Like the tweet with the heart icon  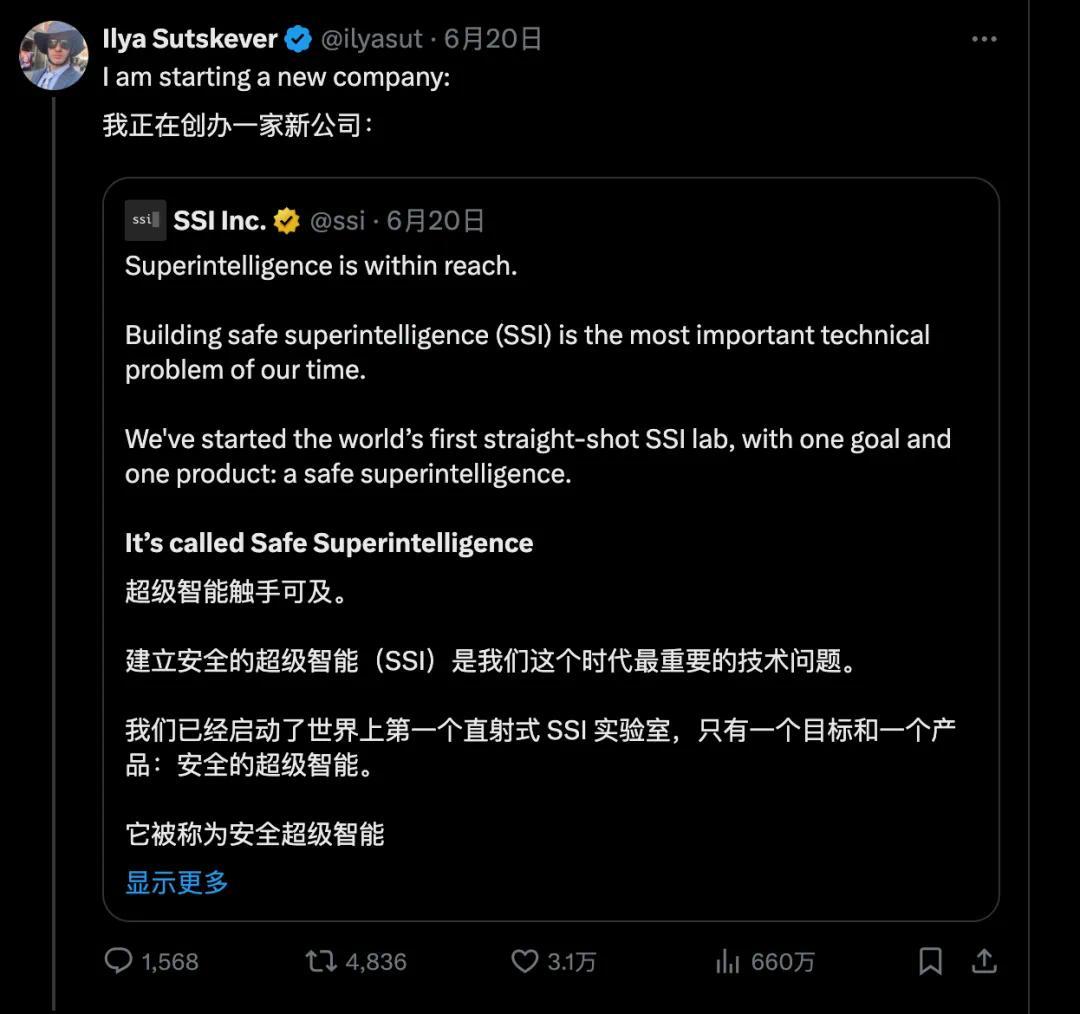(524, 961)
